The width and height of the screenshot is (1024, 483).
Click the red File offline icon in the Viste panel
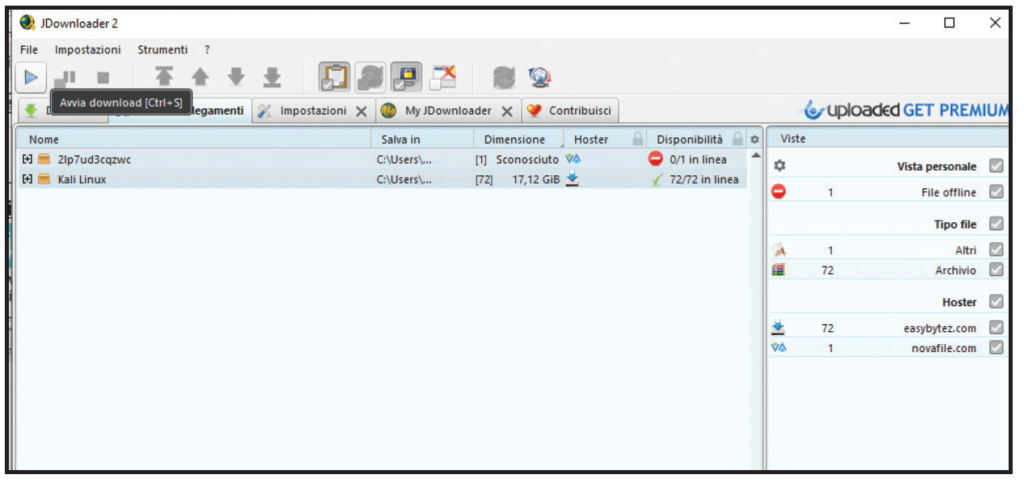coord(778,192)
